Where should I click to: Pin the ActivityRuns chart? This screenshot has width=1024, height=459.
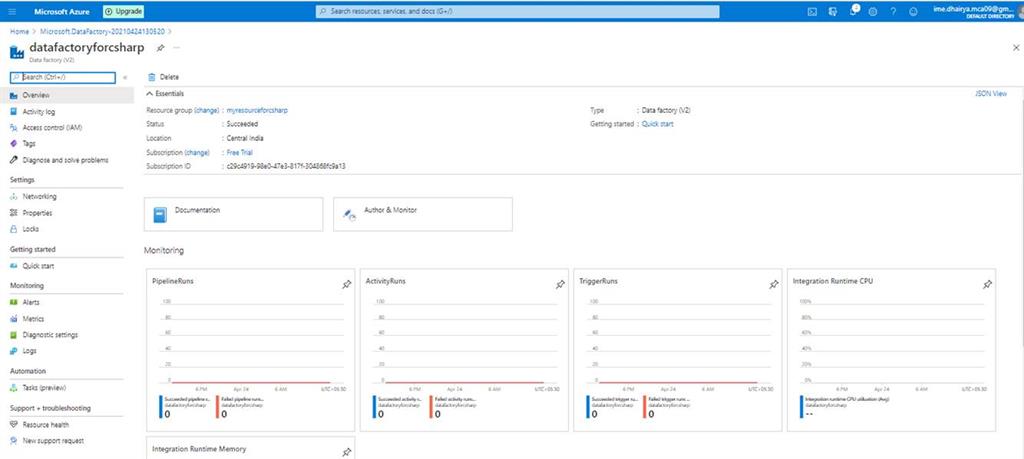pyautogui.click(x=560, y=285)
